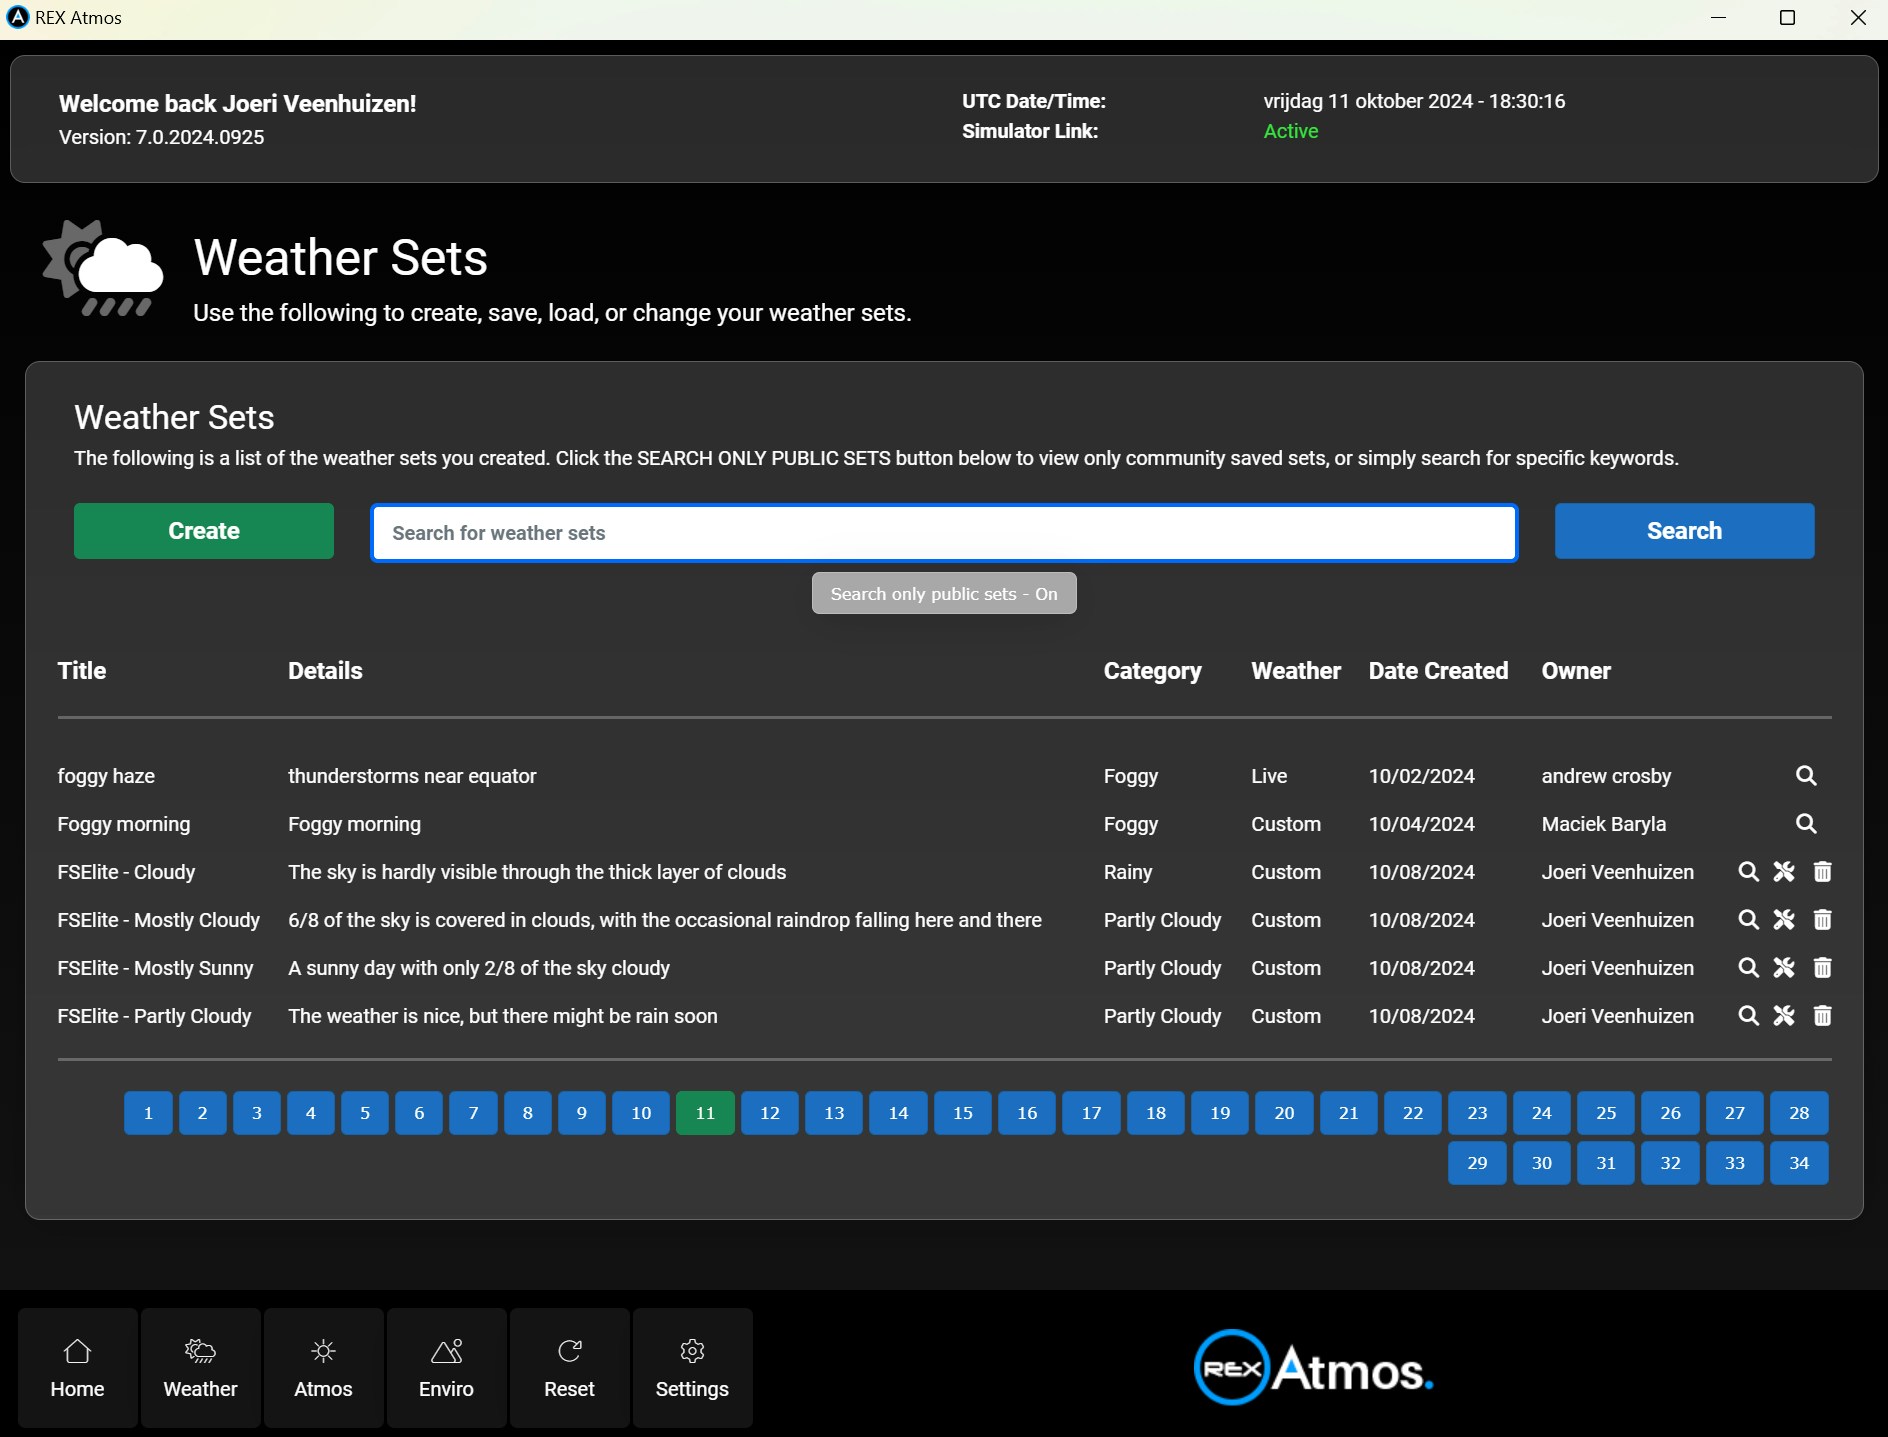View the FSElite - Partly Cloudy set
Viewport: 1888px width, 1437px height.
tap(1748, 1016)
